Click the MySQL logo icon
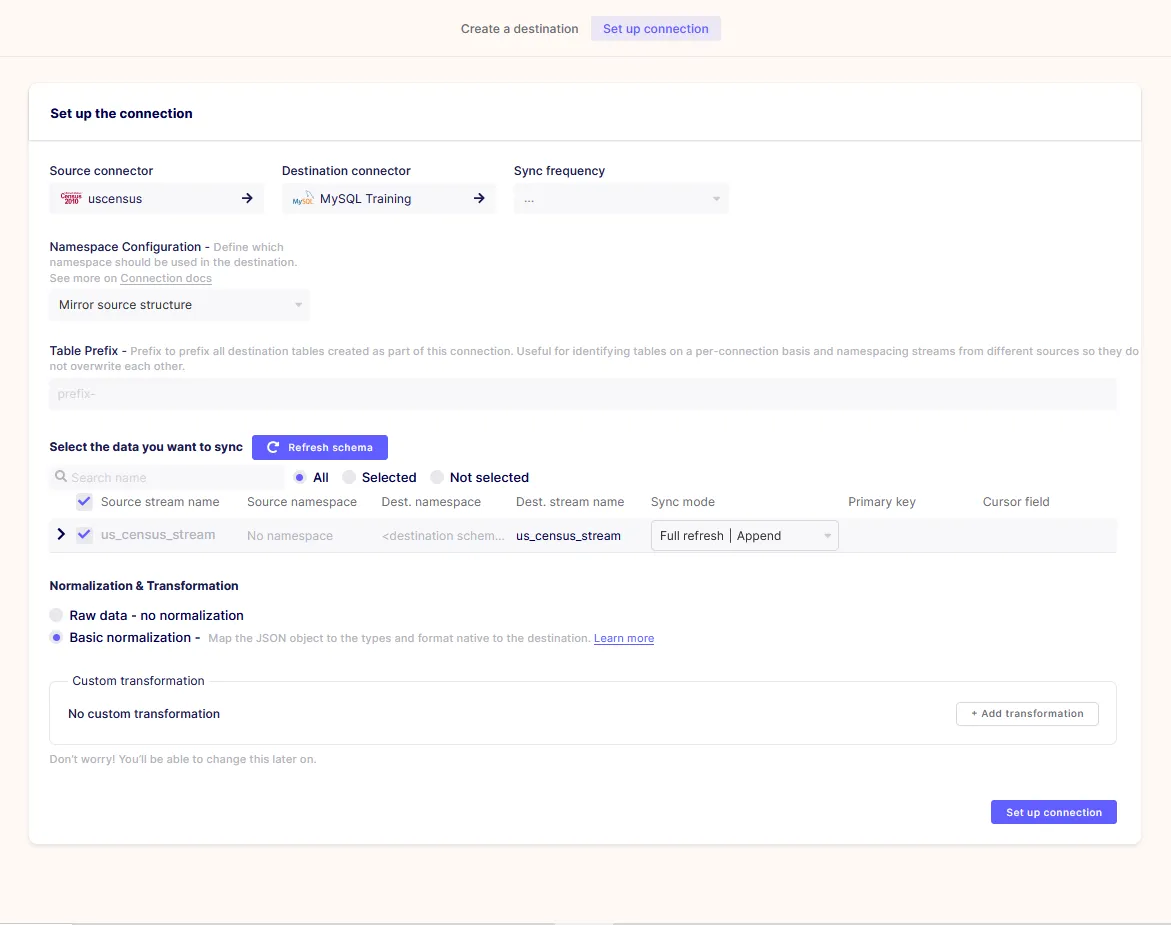Screen dimensions: 1171x925 pos(302,199)
